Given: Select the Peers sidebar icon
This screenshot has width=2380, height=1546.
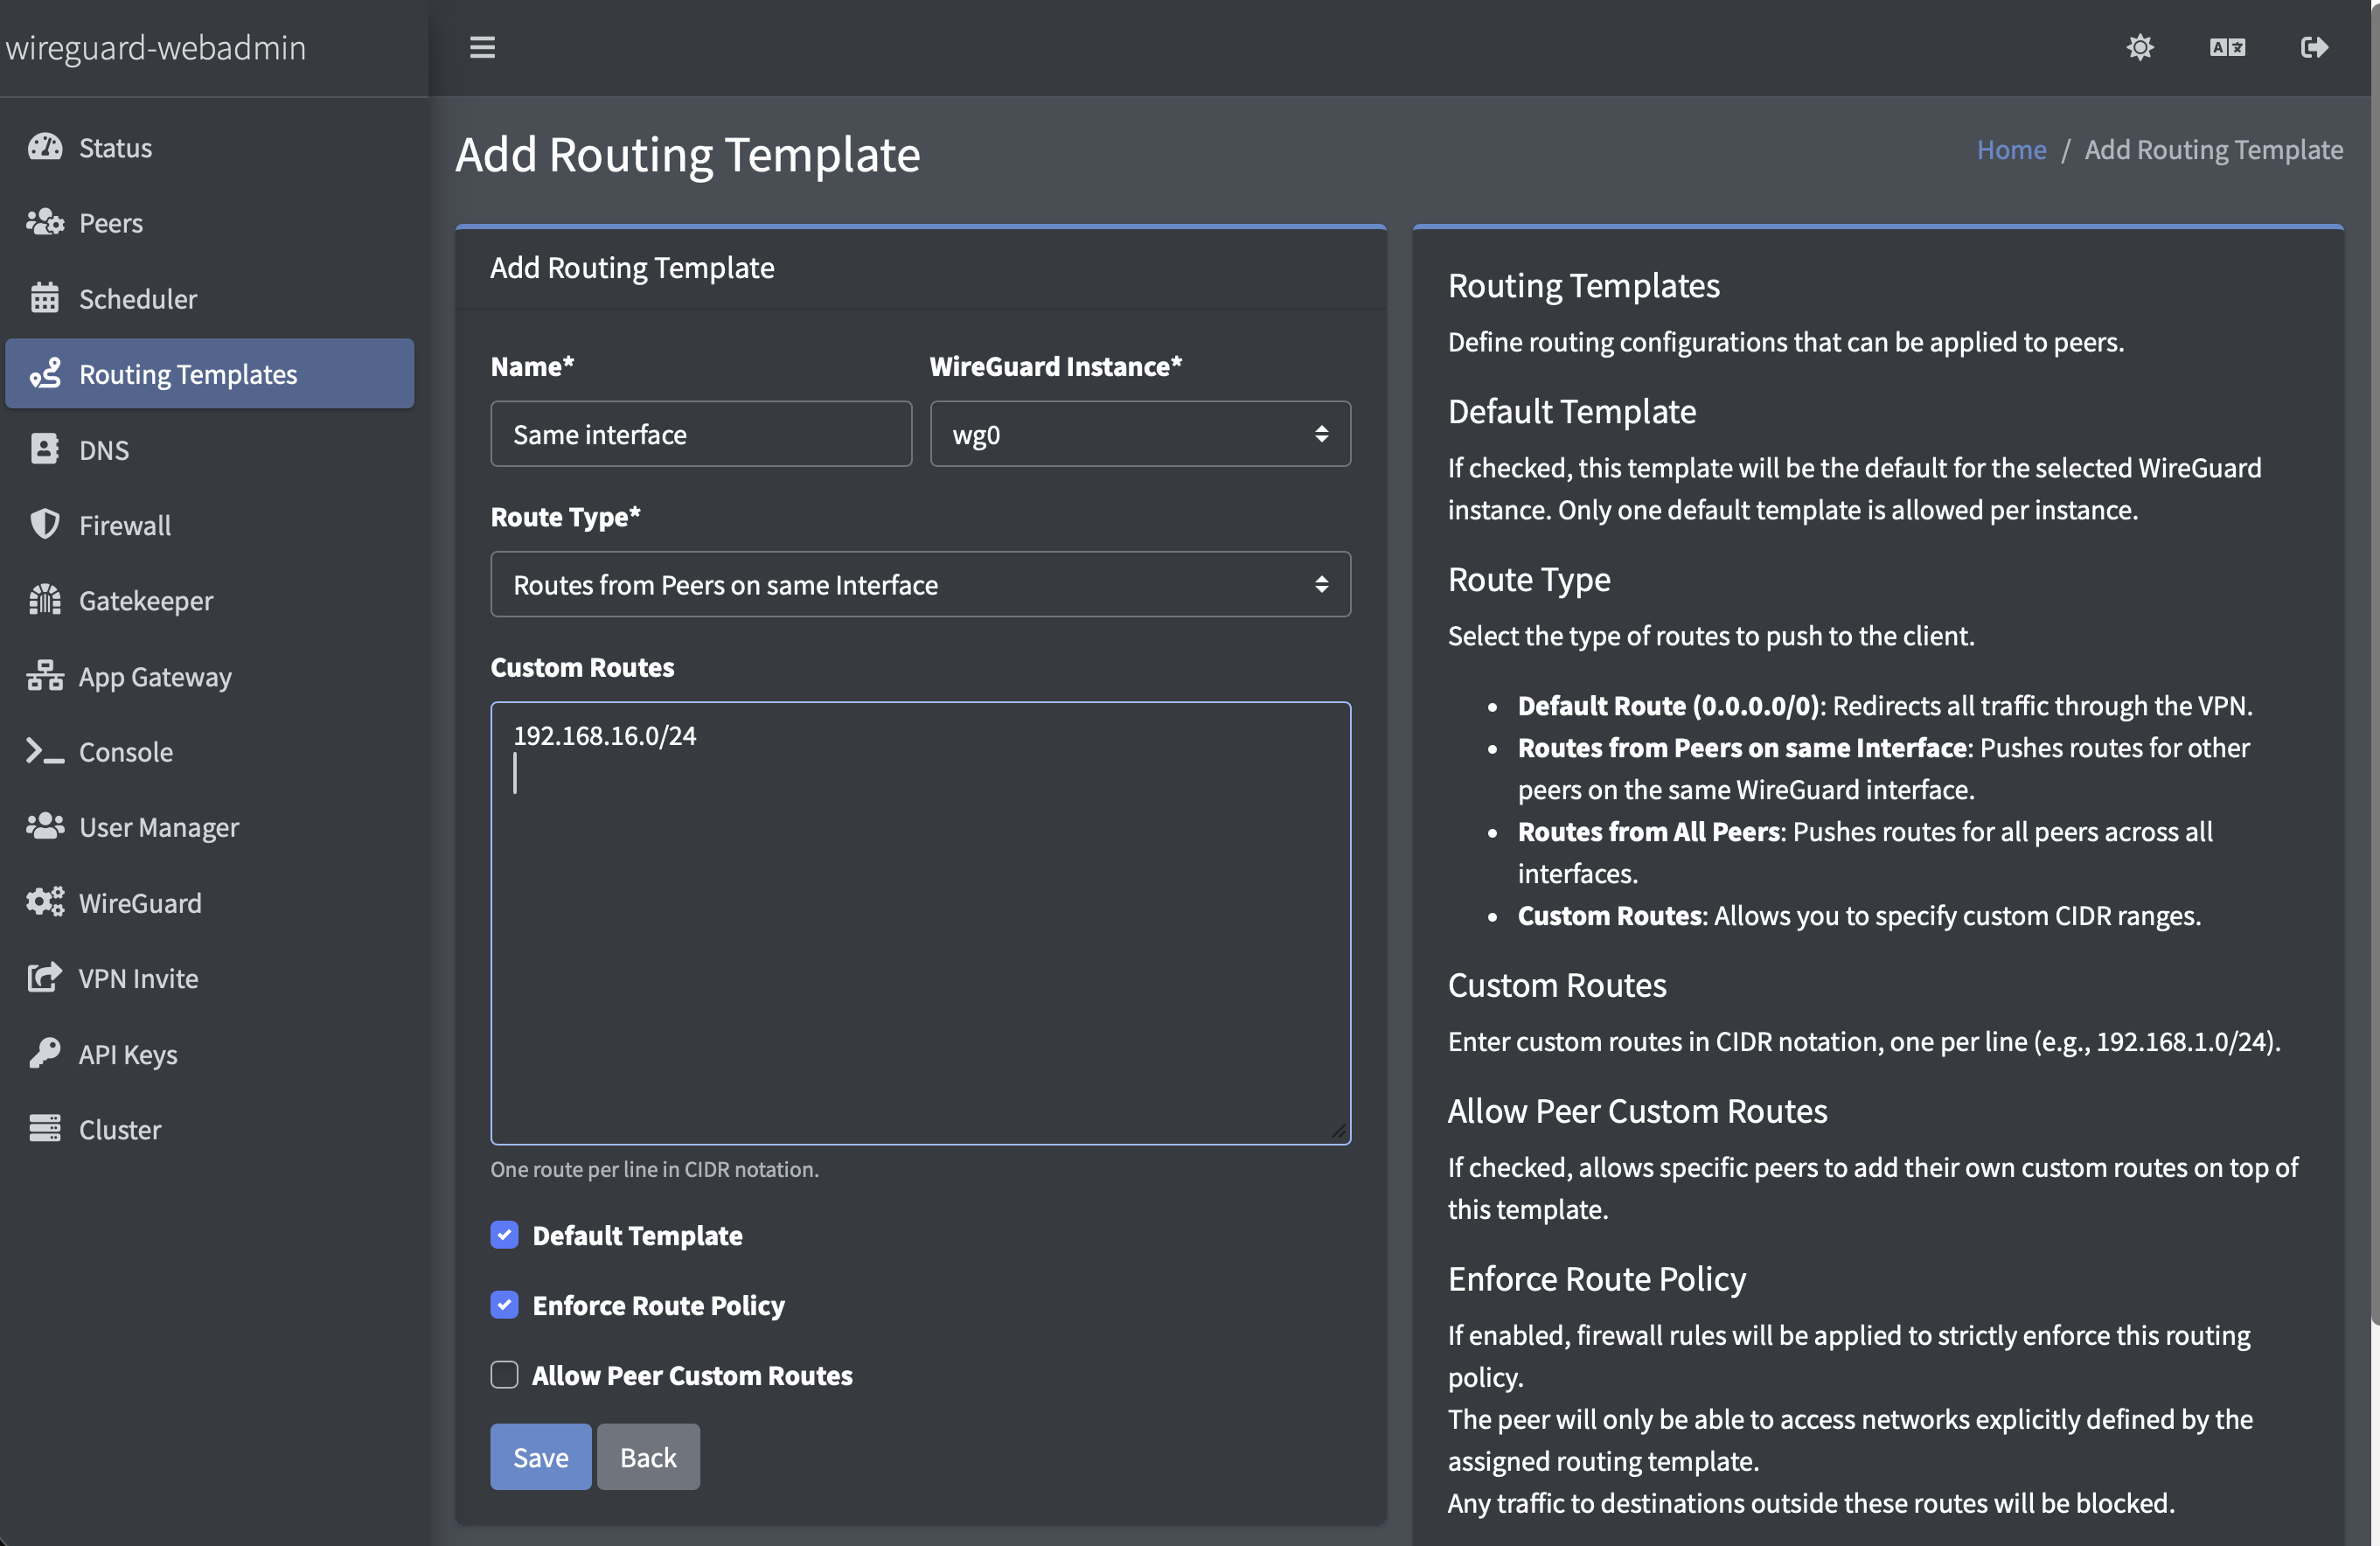Looking at the screenshot, I should coord(44,222).
